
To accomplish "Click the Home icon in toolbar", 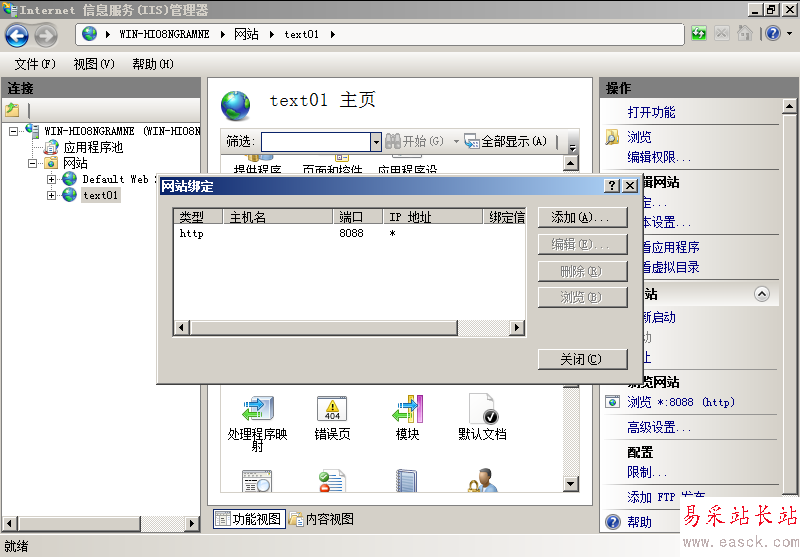I will pos(744,34).
